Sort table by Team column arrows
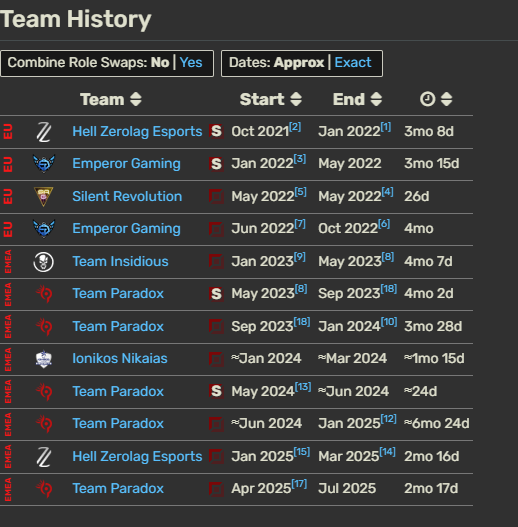The height and width of the screenshot is (527, 518). 136,99
